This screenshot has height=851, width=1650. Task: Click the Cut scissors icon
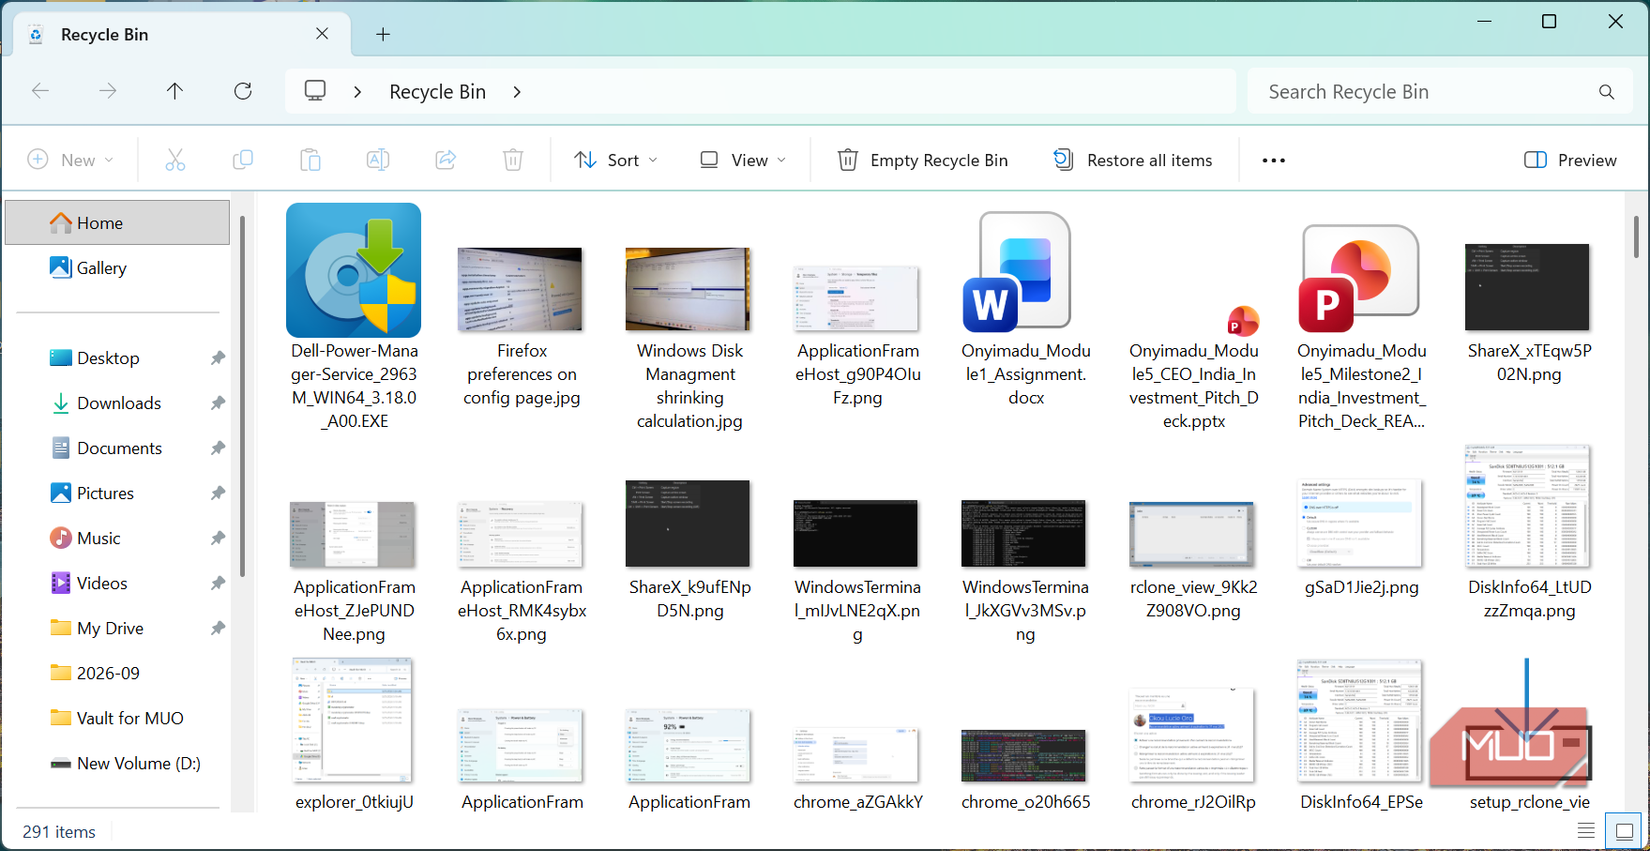(175, 160)
